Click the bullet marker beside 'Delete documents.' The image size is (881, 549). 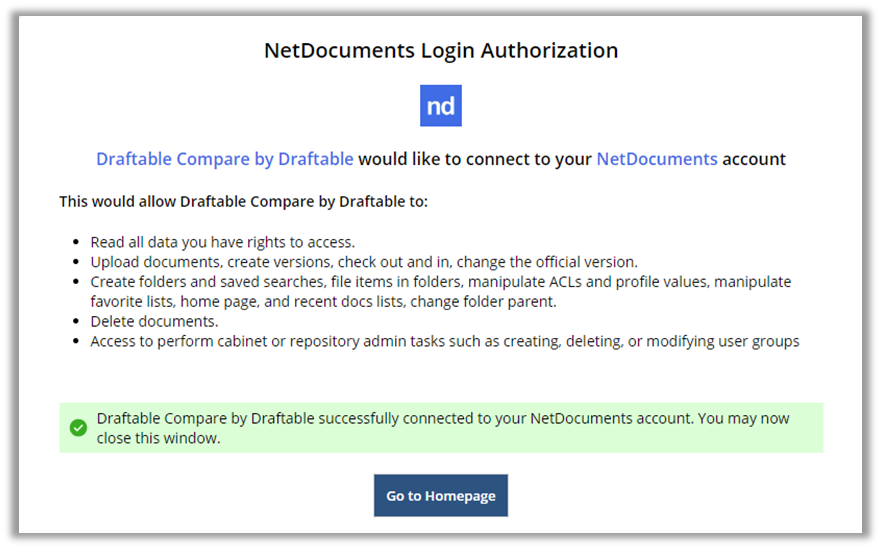point(76,321)
